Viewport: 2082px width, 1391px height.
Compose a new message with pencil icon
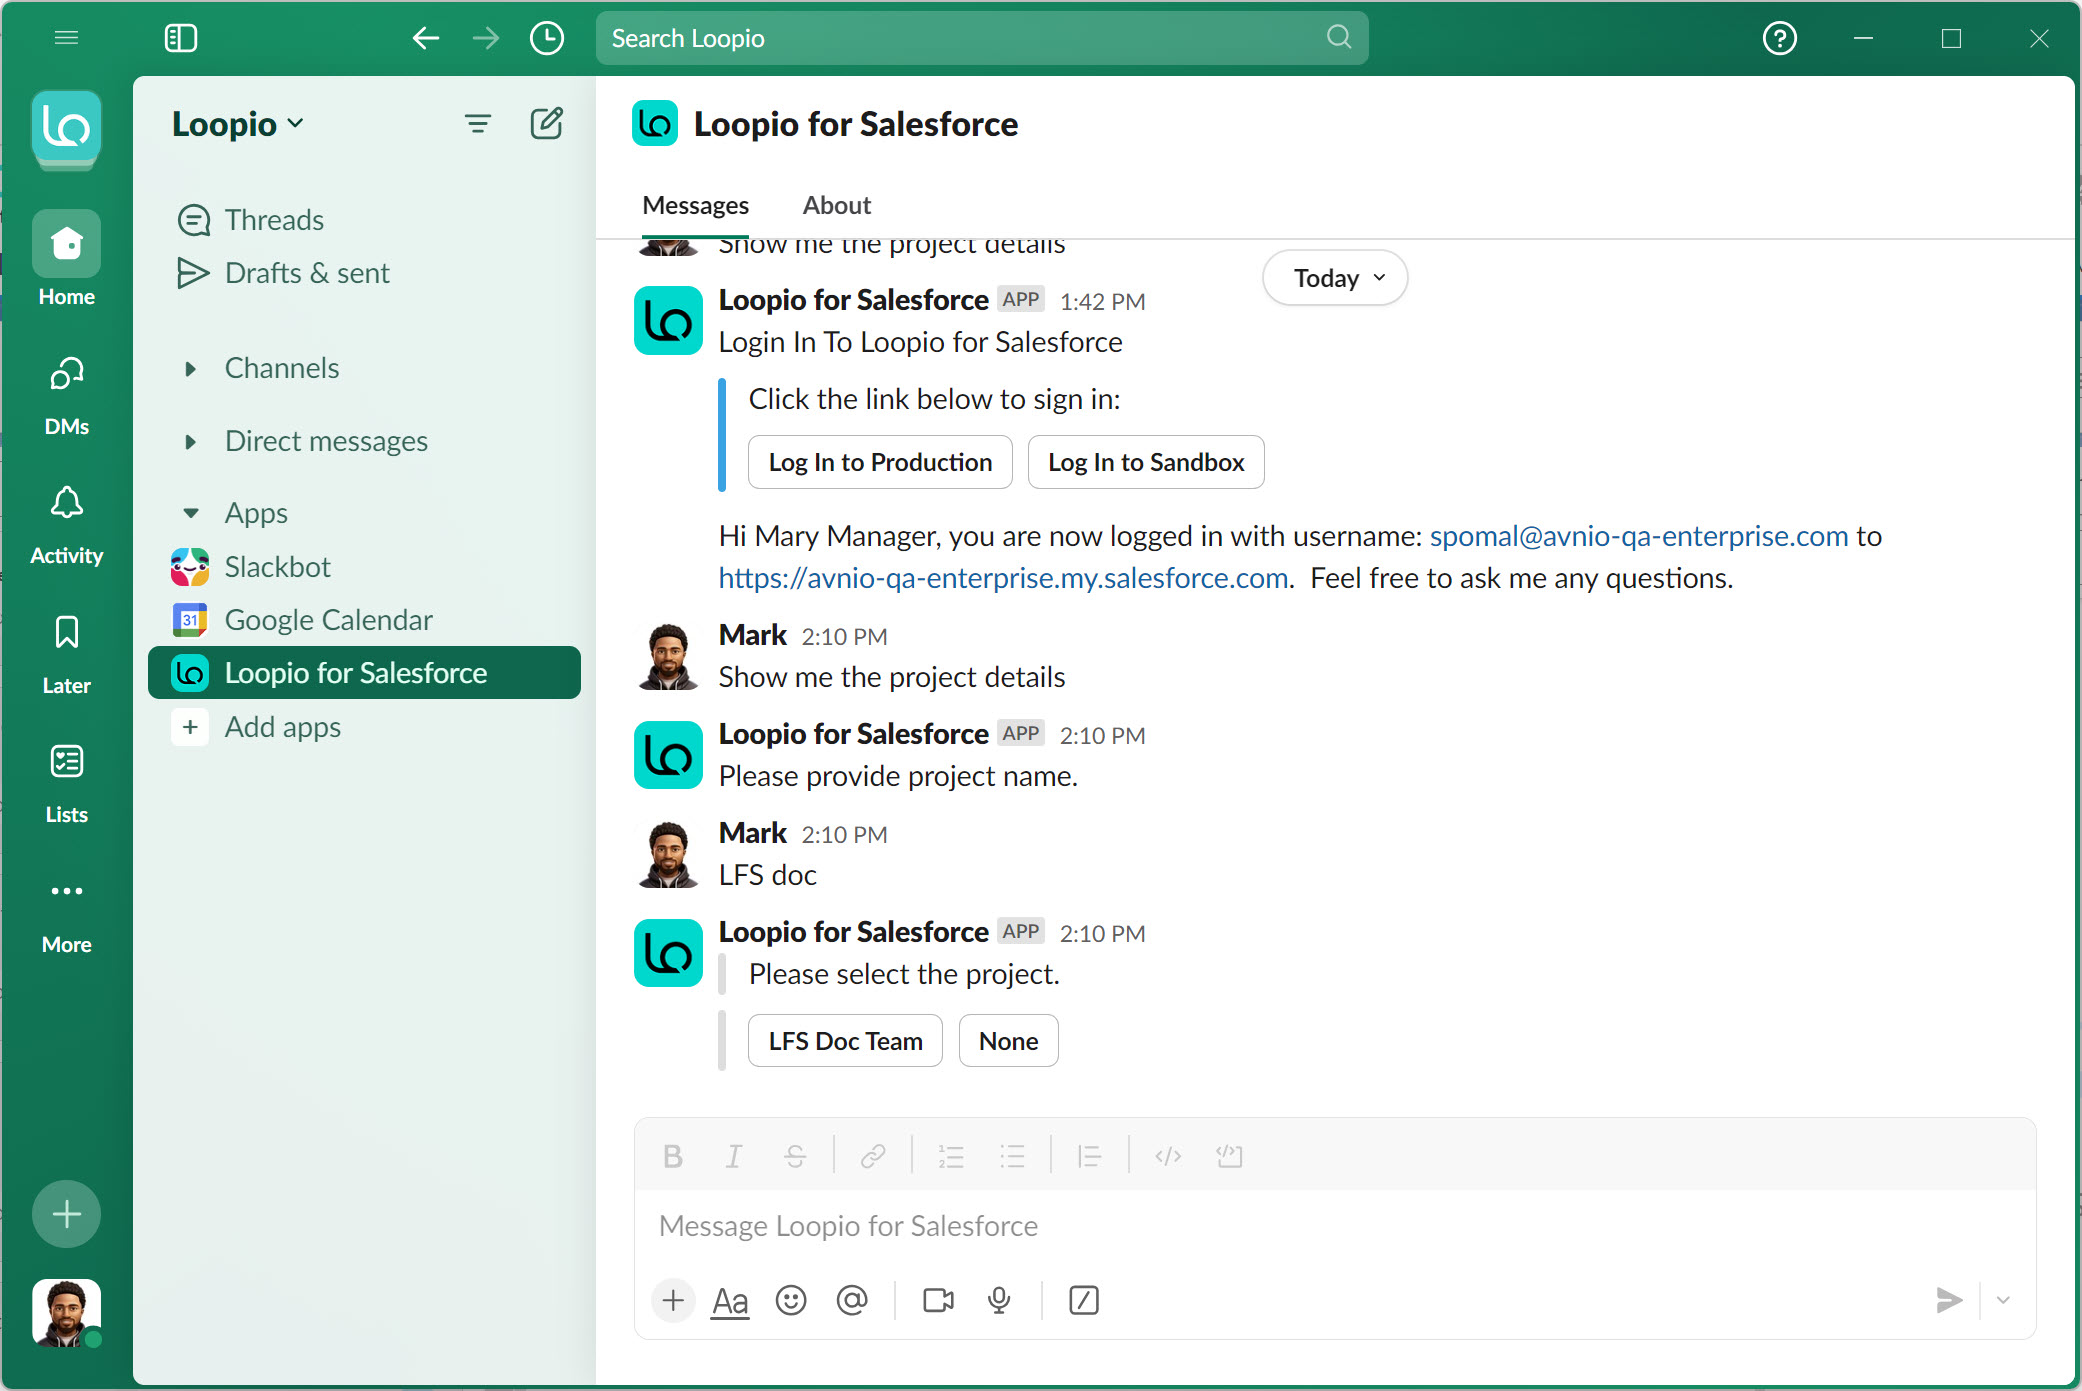pos(546,124)
